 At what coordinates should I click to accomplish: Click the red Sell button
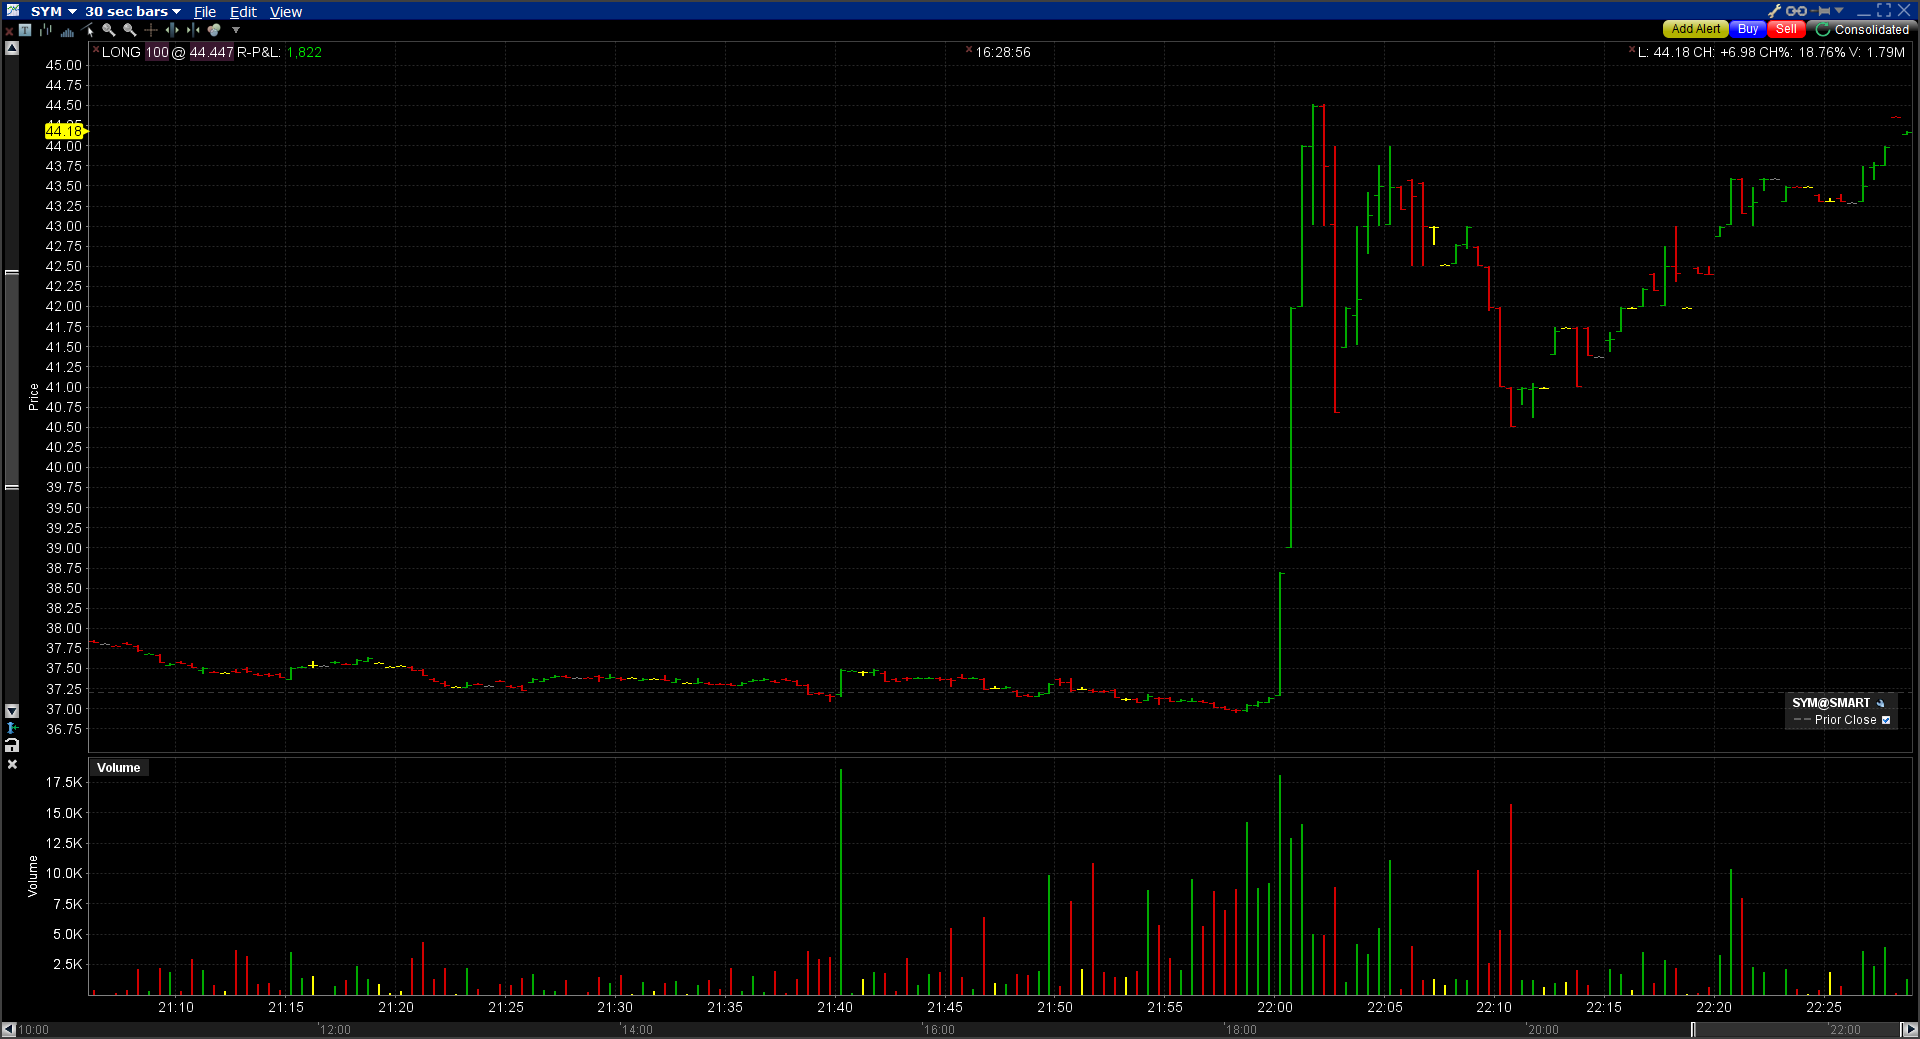pyautogui.click(x=1786, y=29)
